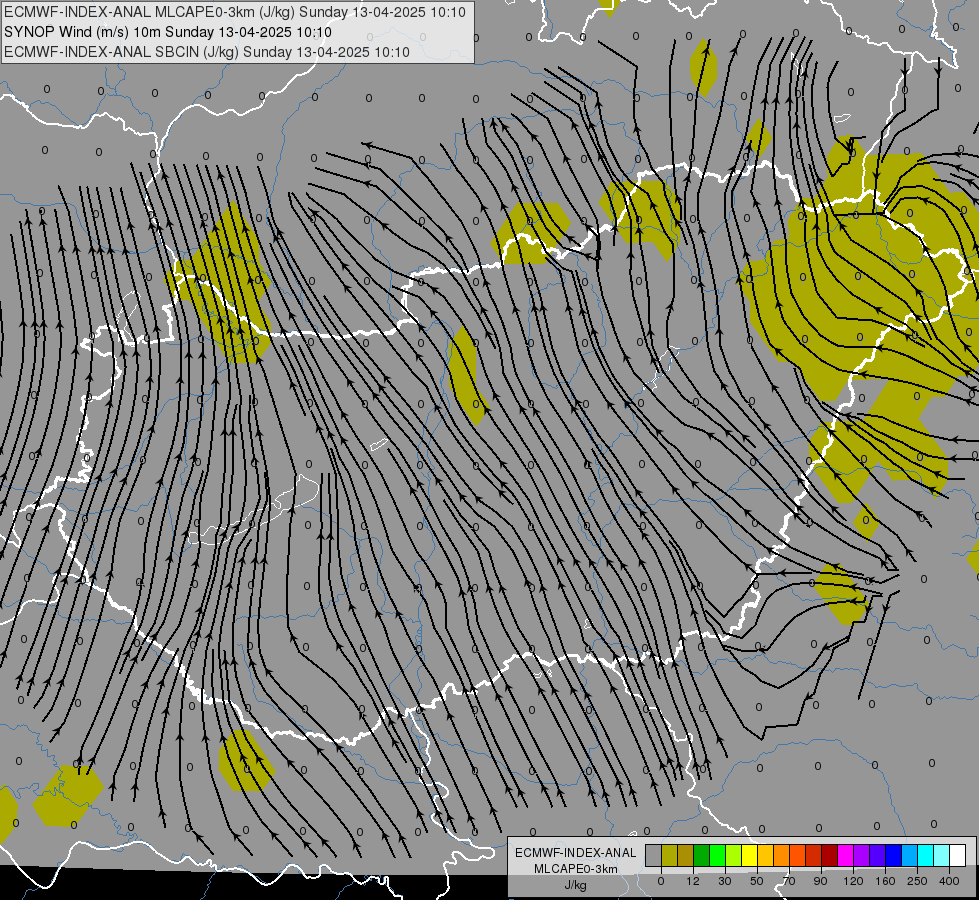Click the J/kg unit label in legend
979x900 pixels.
coord(576,885)
